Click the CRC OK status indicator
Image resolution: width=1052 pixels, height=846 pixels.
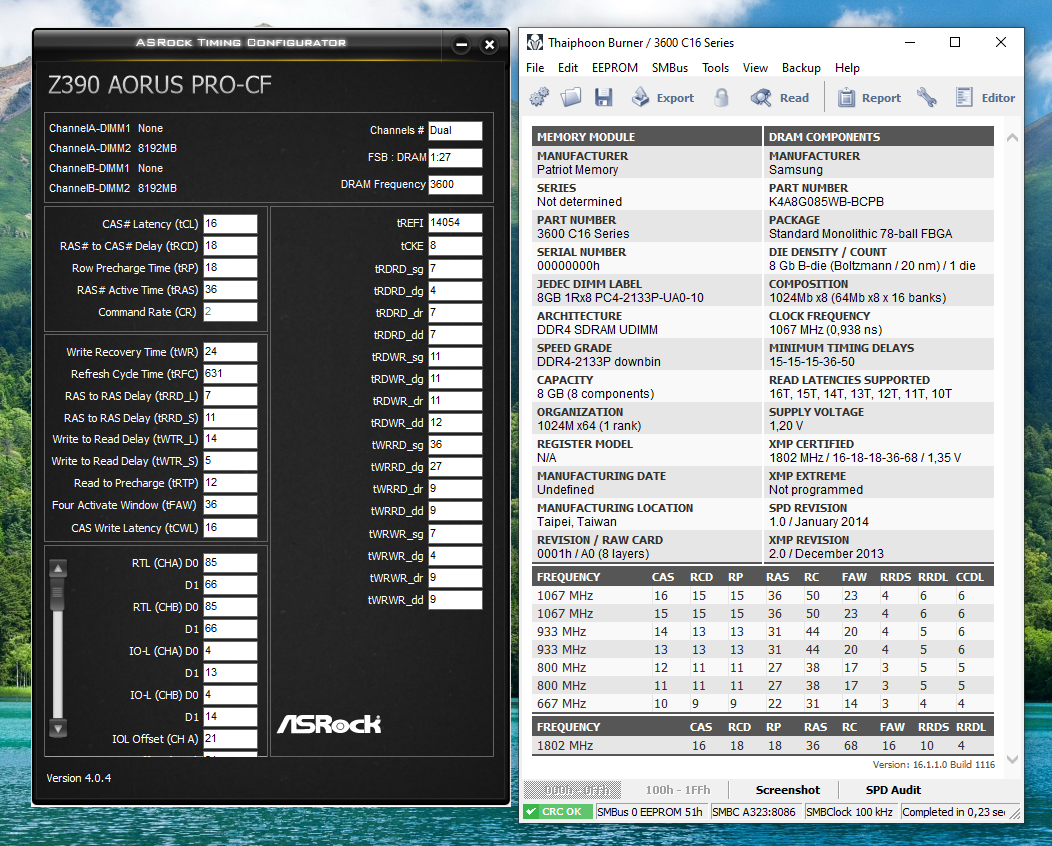(559, 812)
